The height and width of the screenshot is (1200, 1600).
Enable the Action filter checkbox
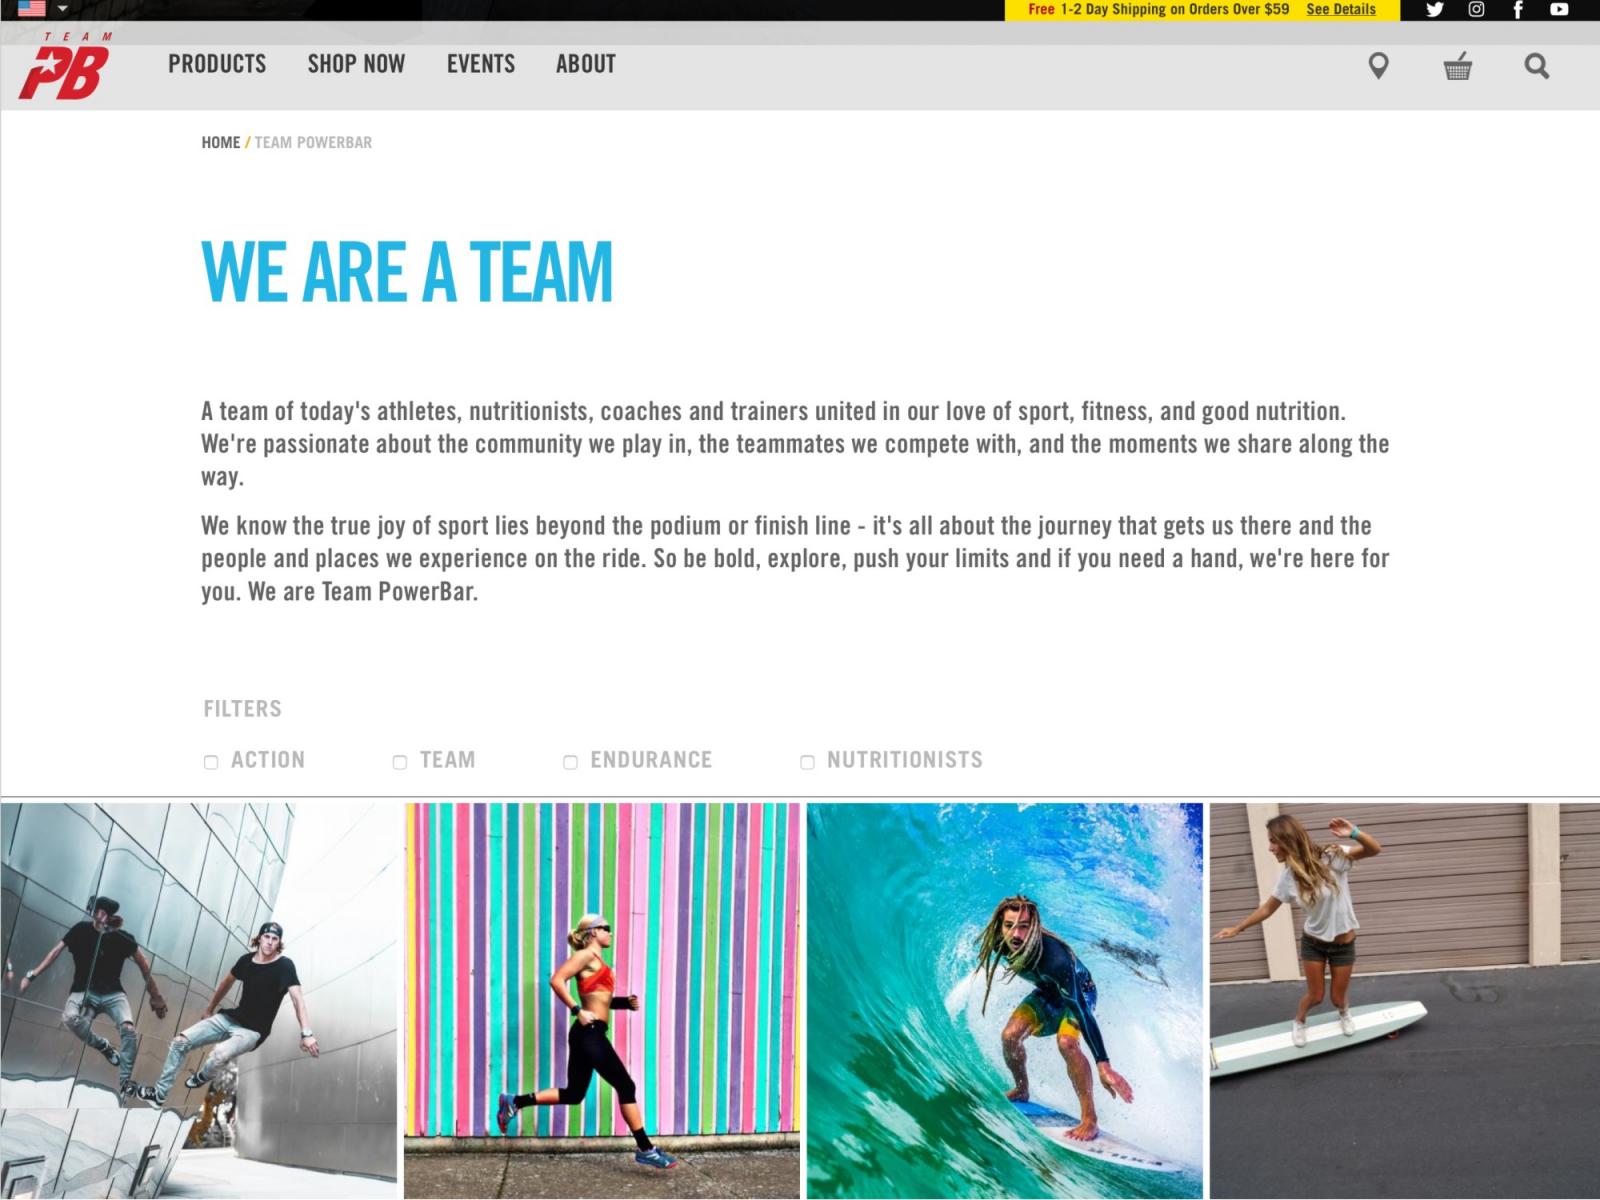[211, 762]
